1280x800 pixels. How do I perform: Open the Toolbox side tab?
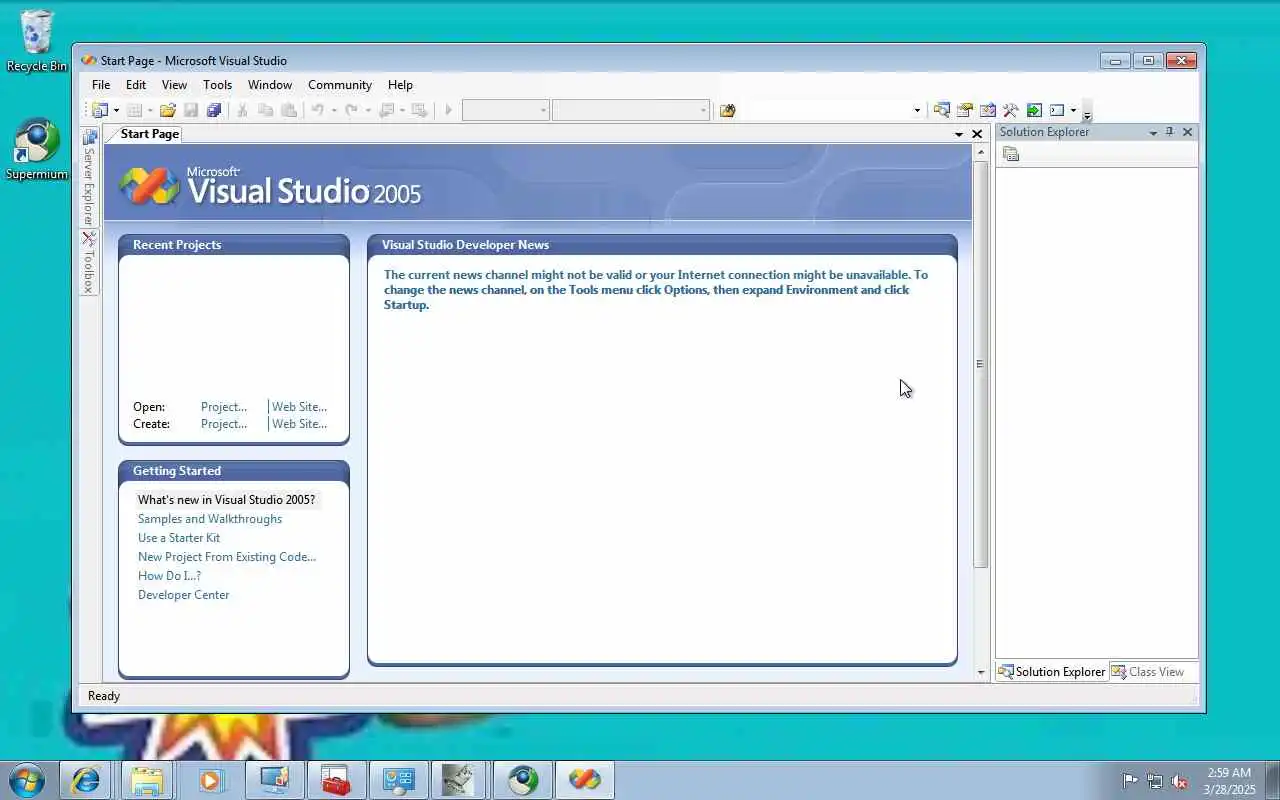pyautogui.click(x=89, y=262)
